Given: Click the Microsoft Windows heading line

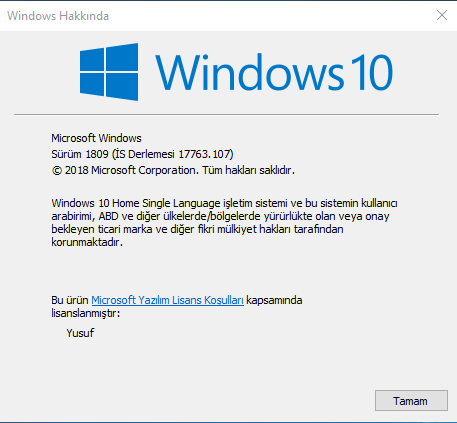Looking at the screenshot, I should pos(96,138).
